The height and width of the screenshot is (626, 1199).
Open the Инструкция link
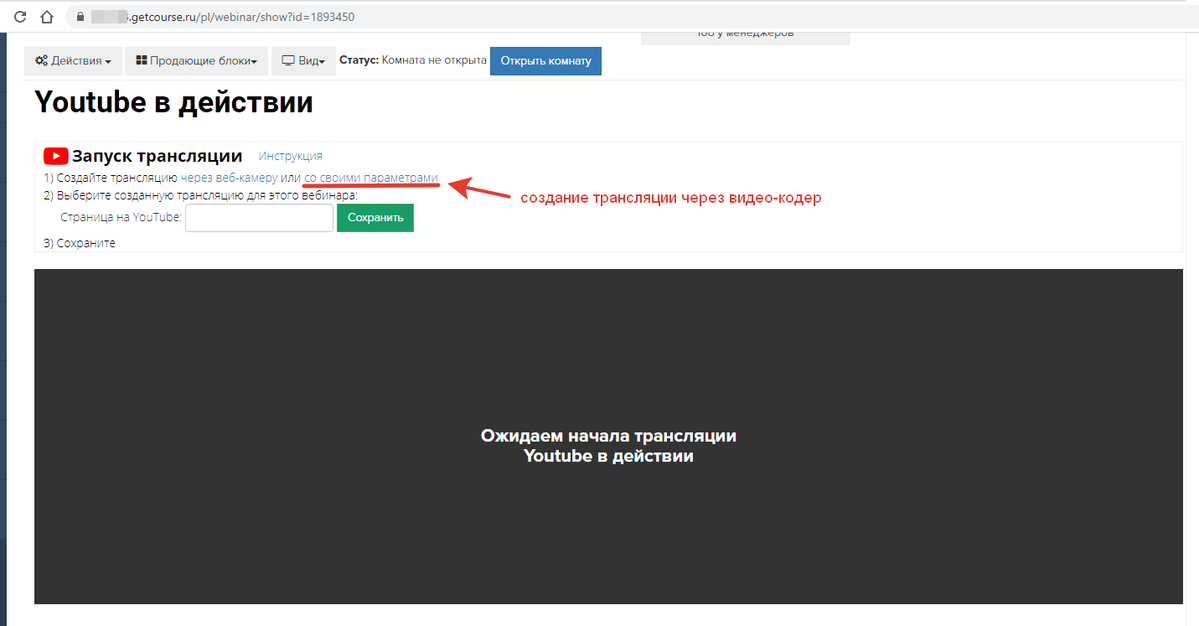(291, 156)
